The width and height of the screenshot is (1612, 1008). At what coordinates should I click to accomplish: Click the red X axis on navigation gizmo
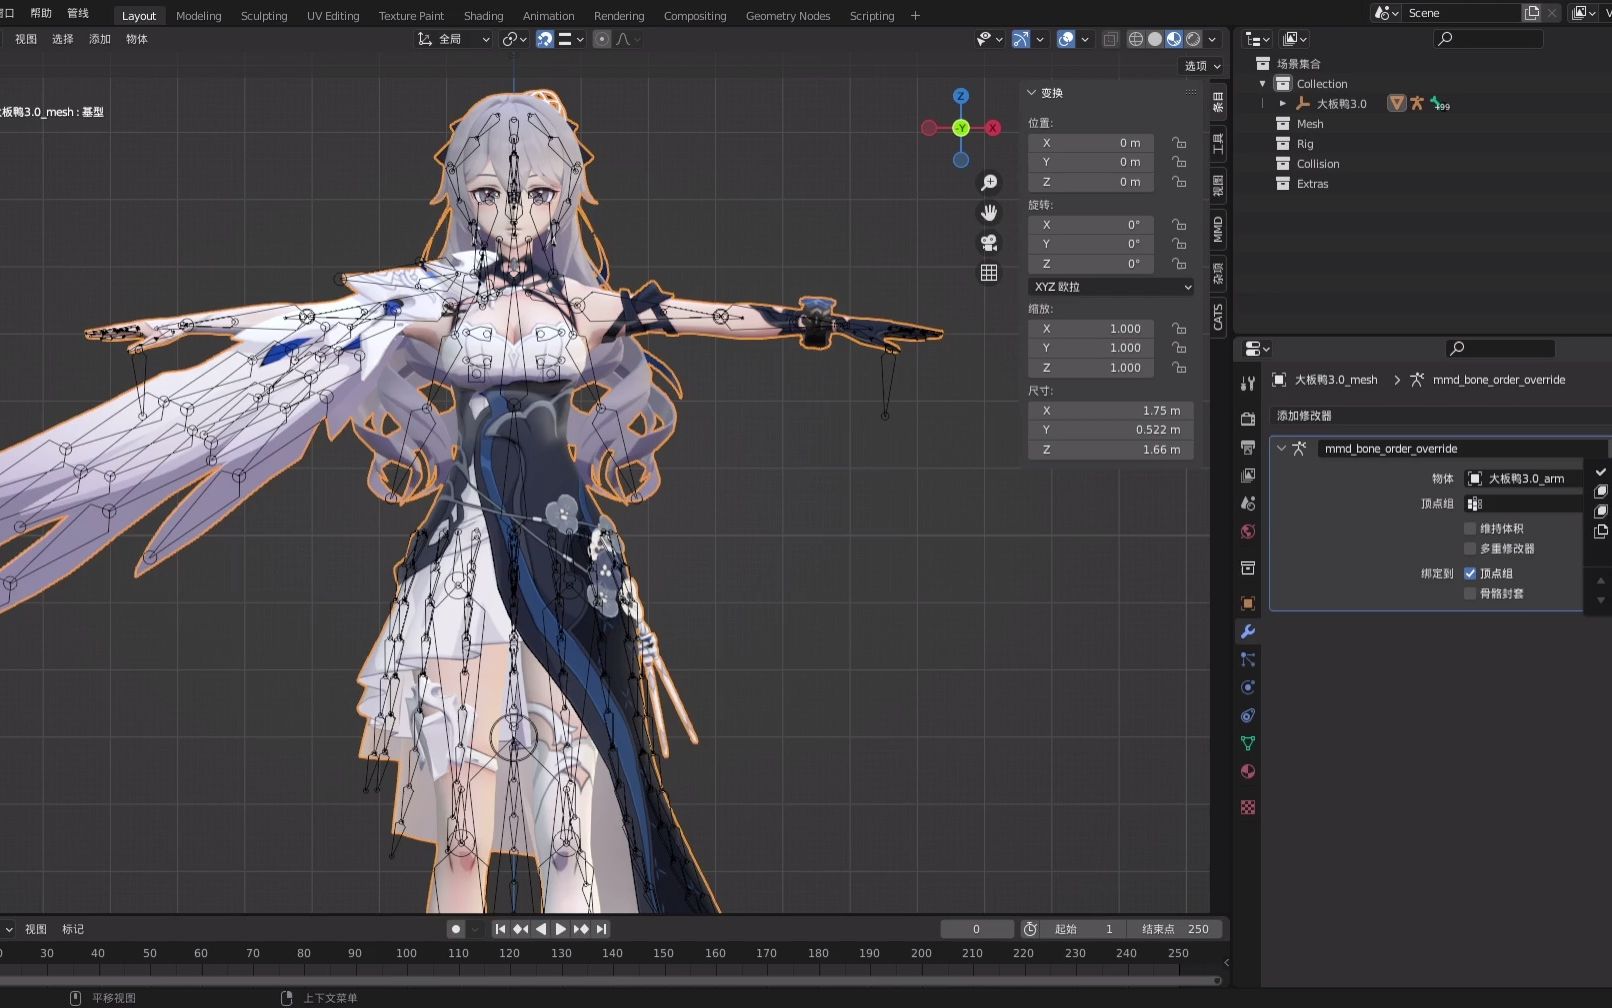point(993,128)
